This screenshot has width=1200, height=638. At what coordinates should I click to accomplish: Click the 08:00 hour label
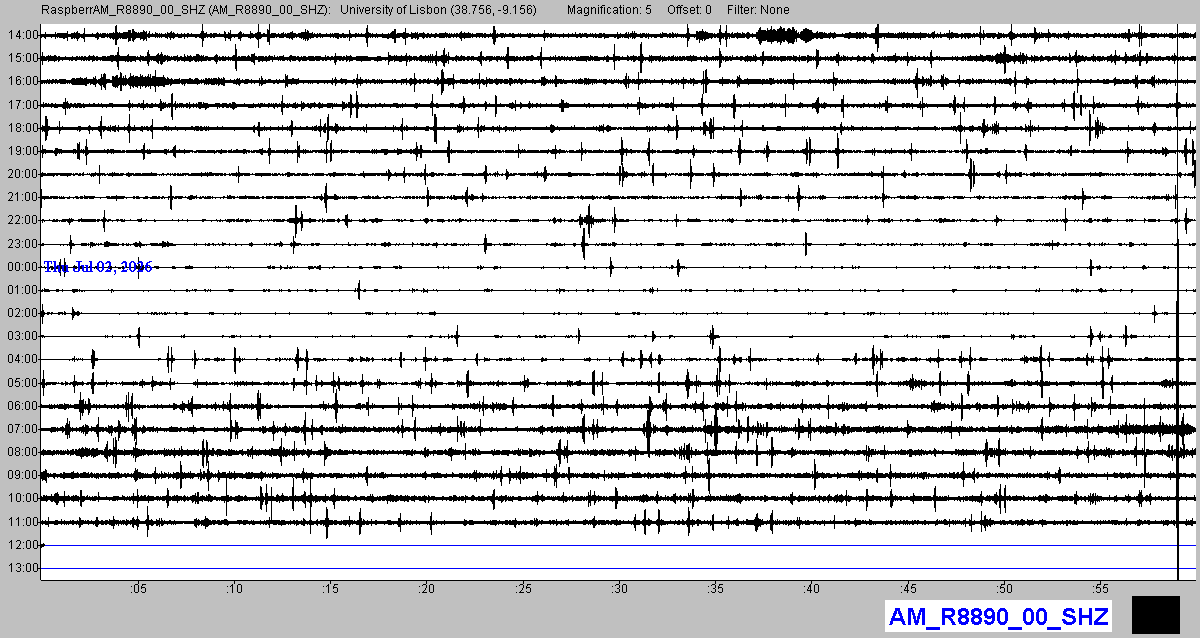tap(22, 452)
